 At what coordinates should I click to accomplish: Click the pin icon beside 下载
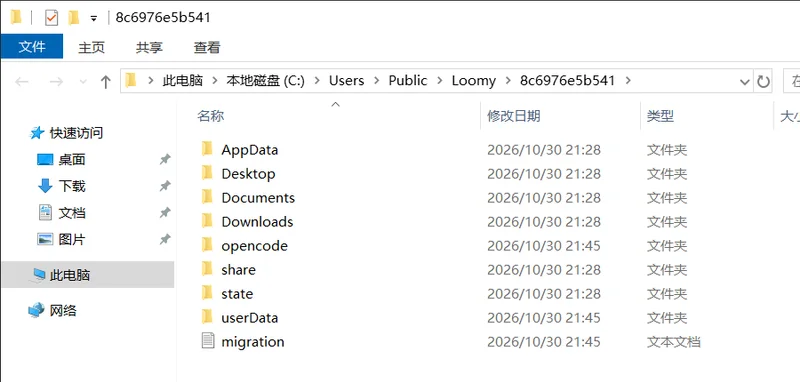tap(164, 186)
